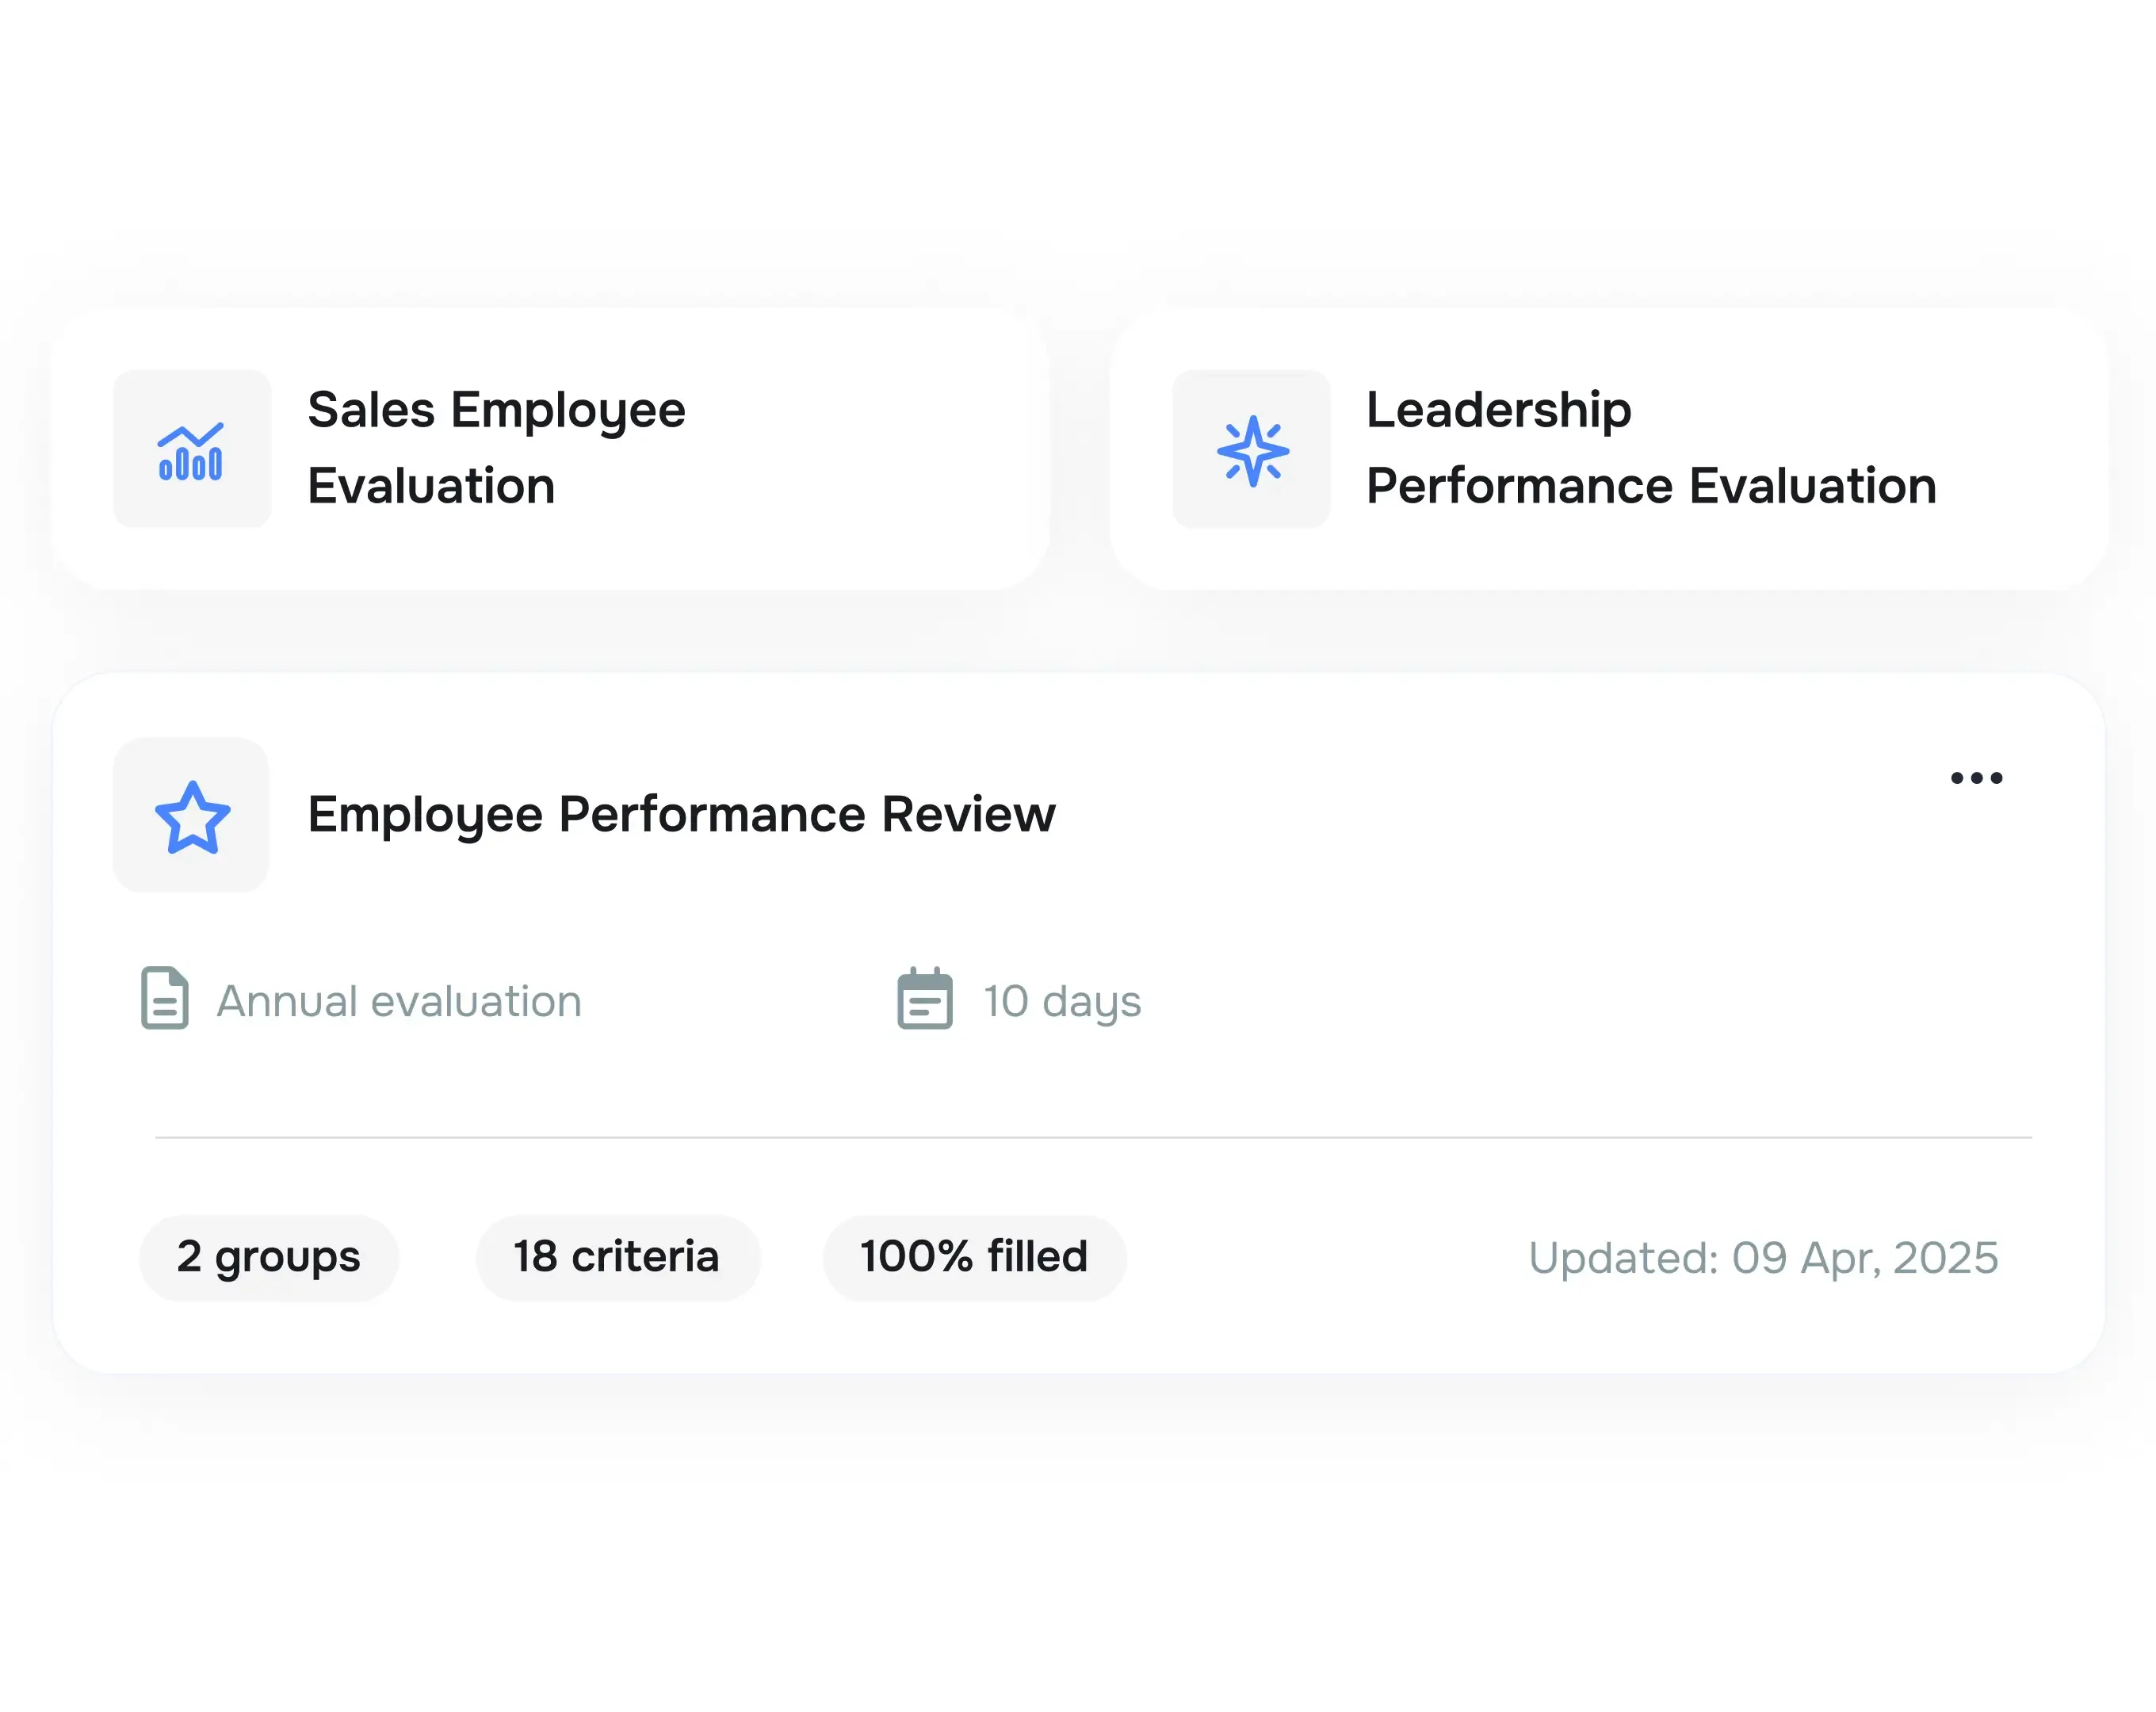Click the document icon next to Annual evaluation
The height and width of the screenshot is (1712, 2156).
pyautogui.click(x=163, y=1000)
